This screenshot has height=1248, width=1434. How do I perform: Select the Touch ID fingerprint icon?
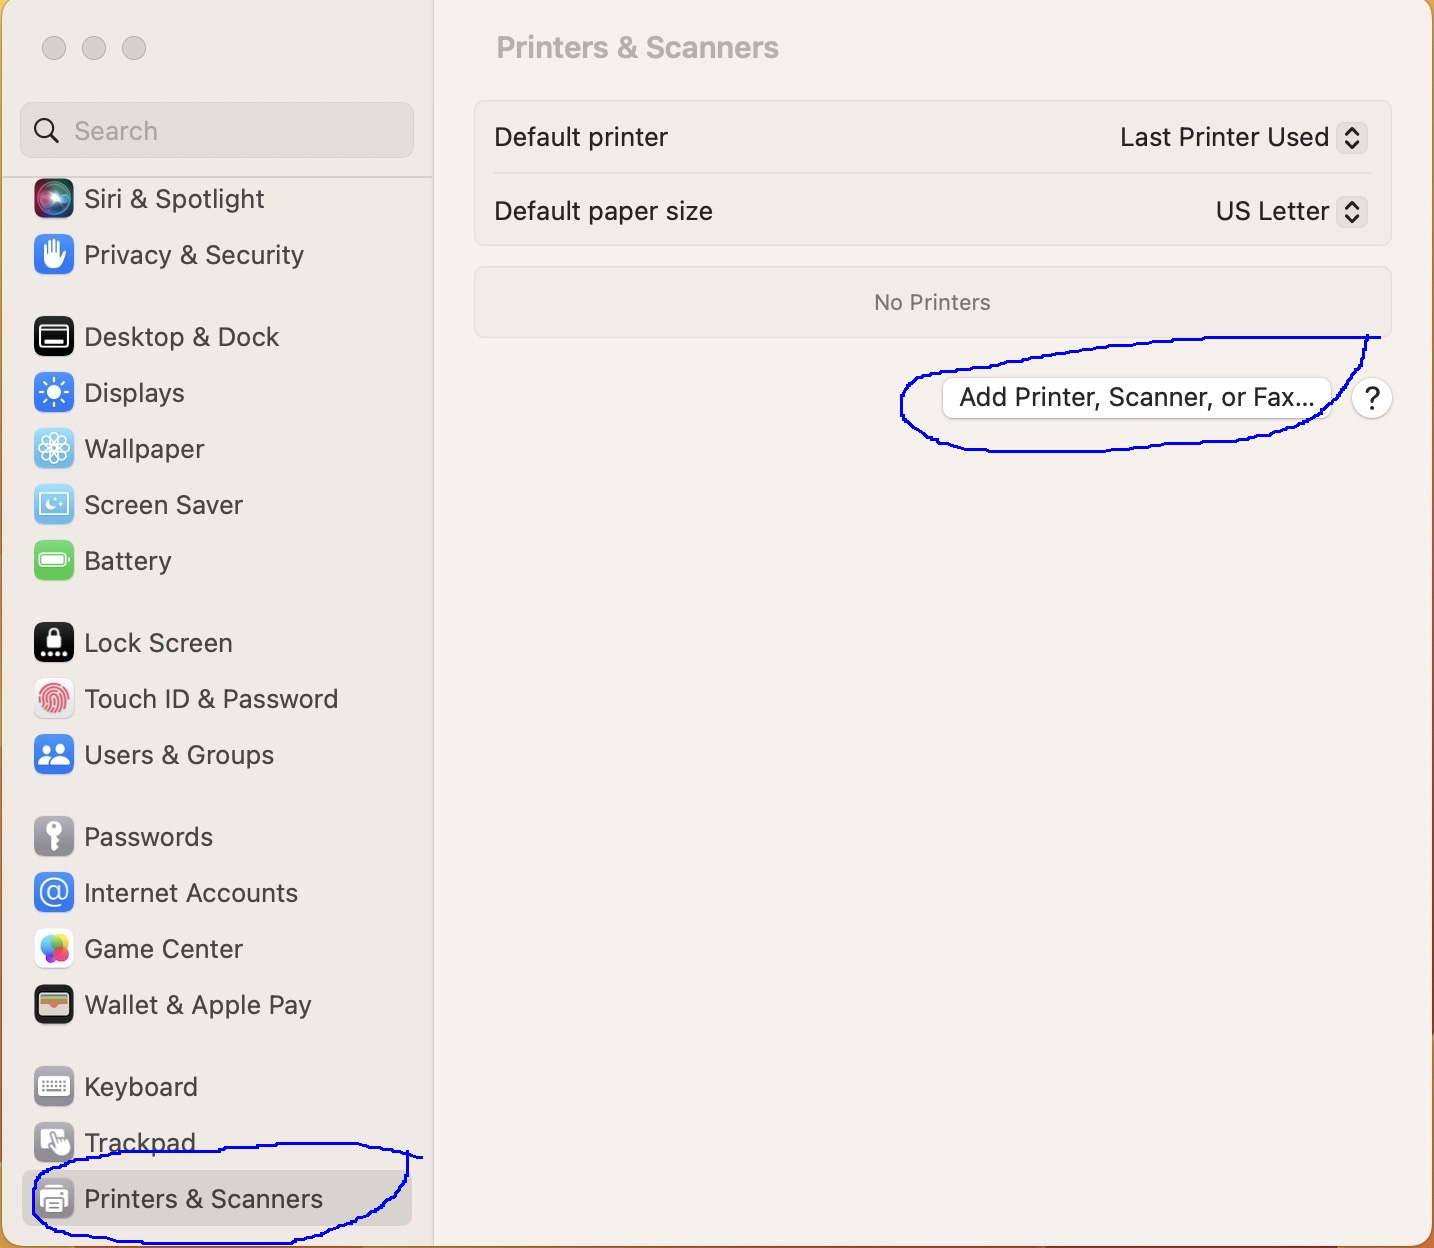click(x=53, y=699)
